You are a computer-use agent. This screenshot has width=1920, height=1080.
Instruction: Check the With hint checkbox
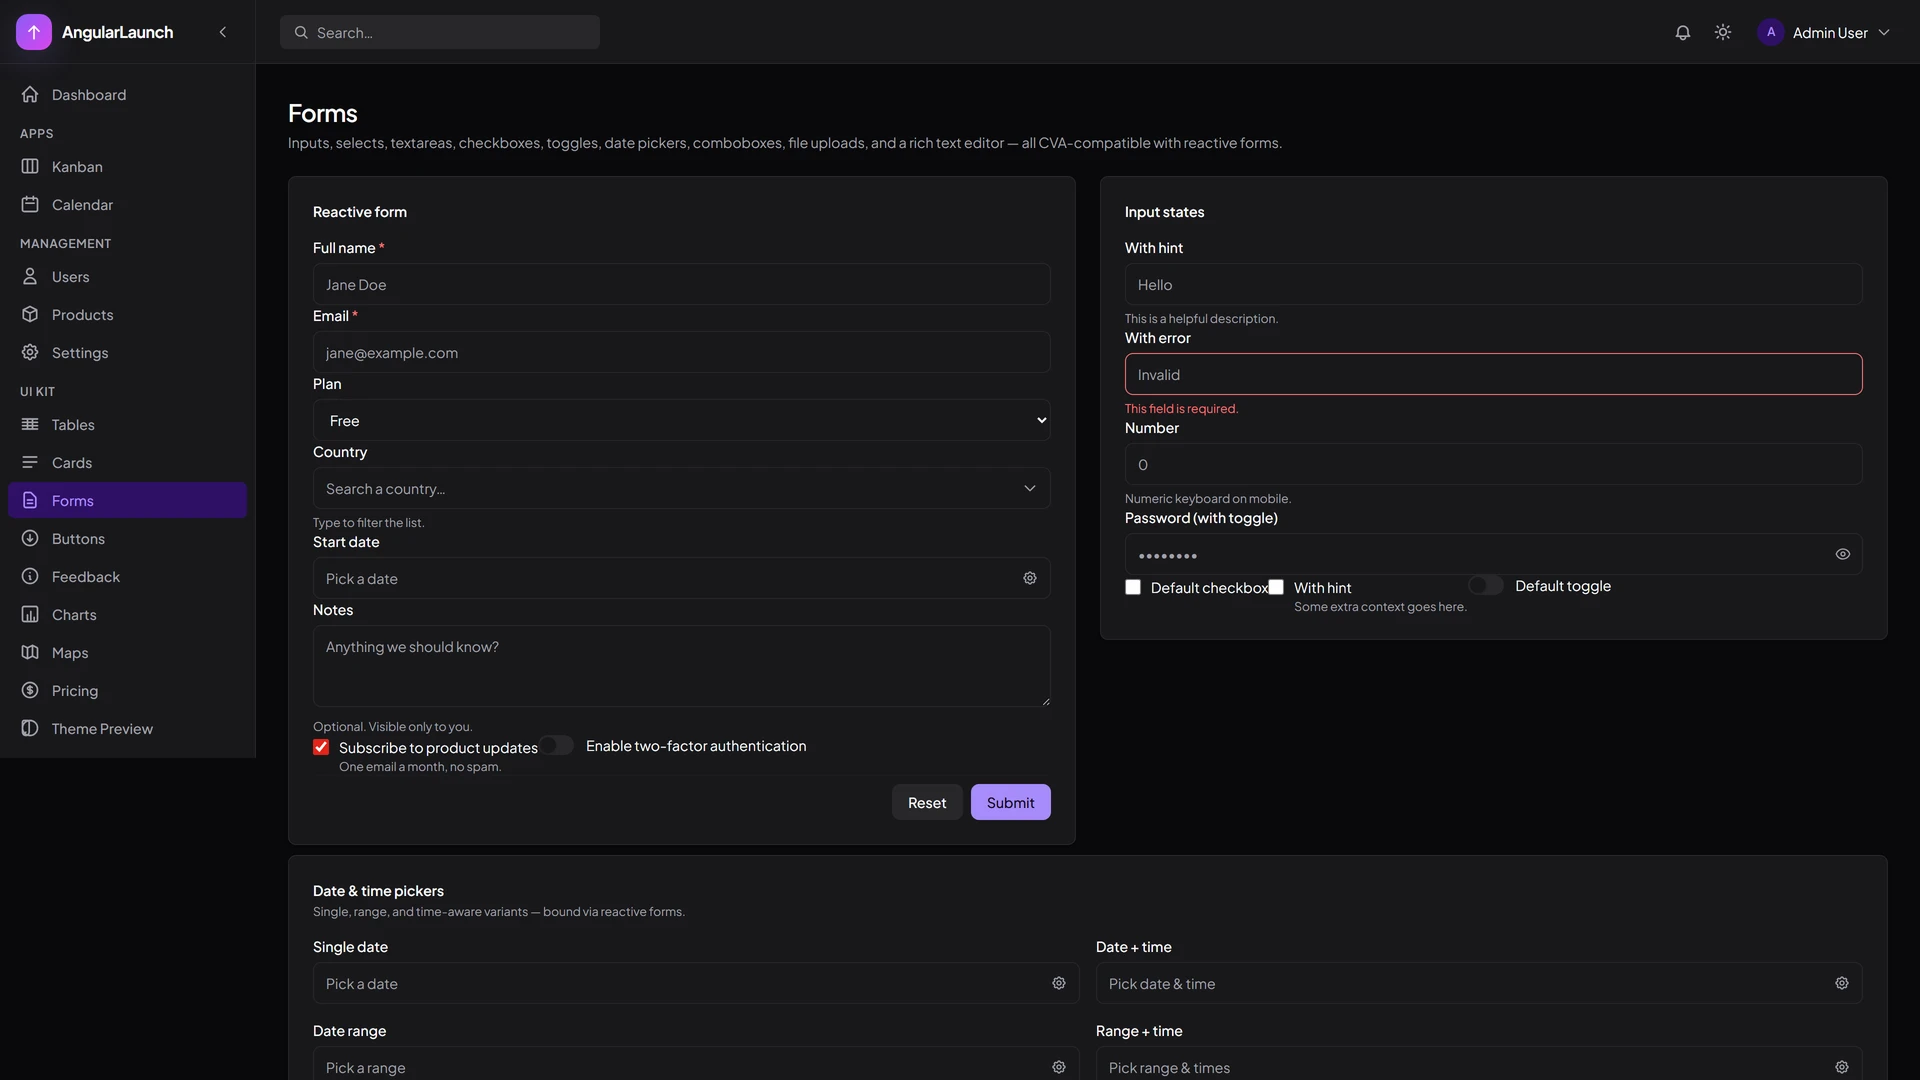point(1276,587)
